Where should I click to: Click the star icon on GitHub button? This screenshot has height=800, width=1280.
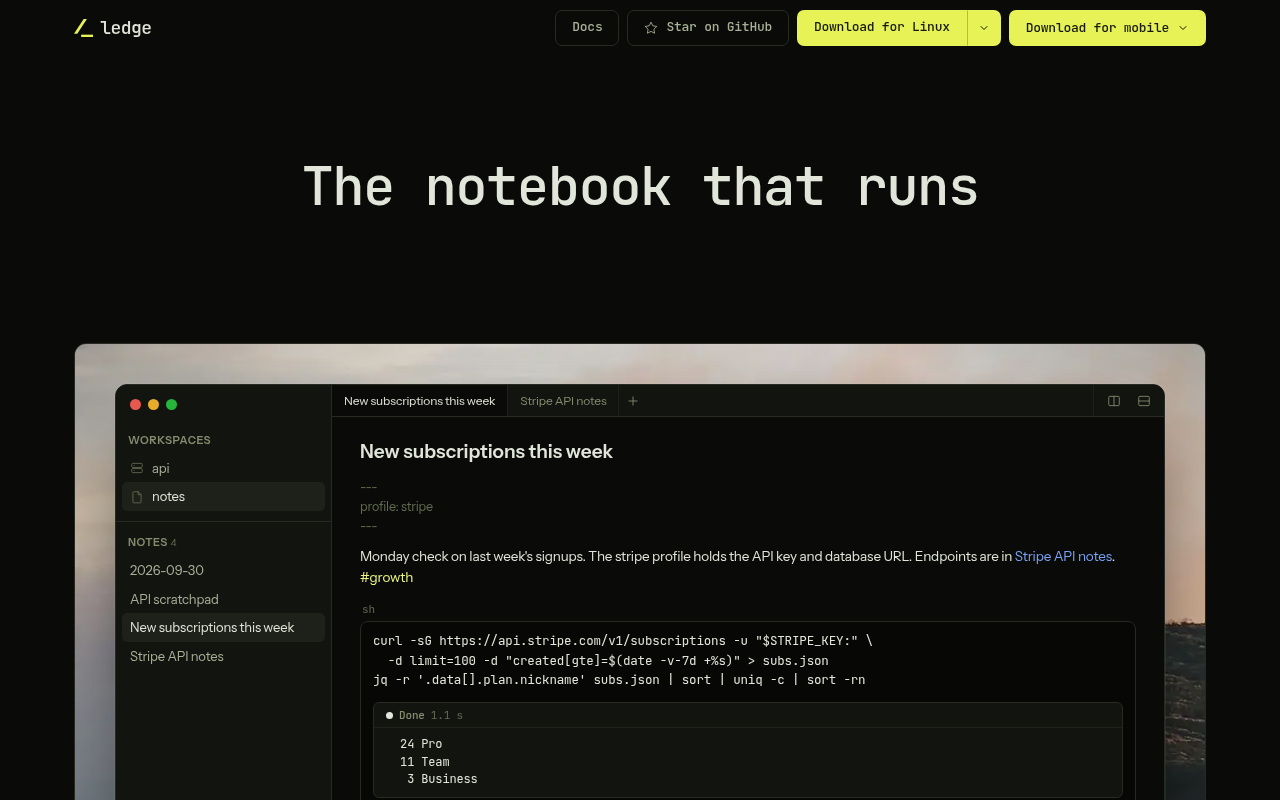click(651, 28)
